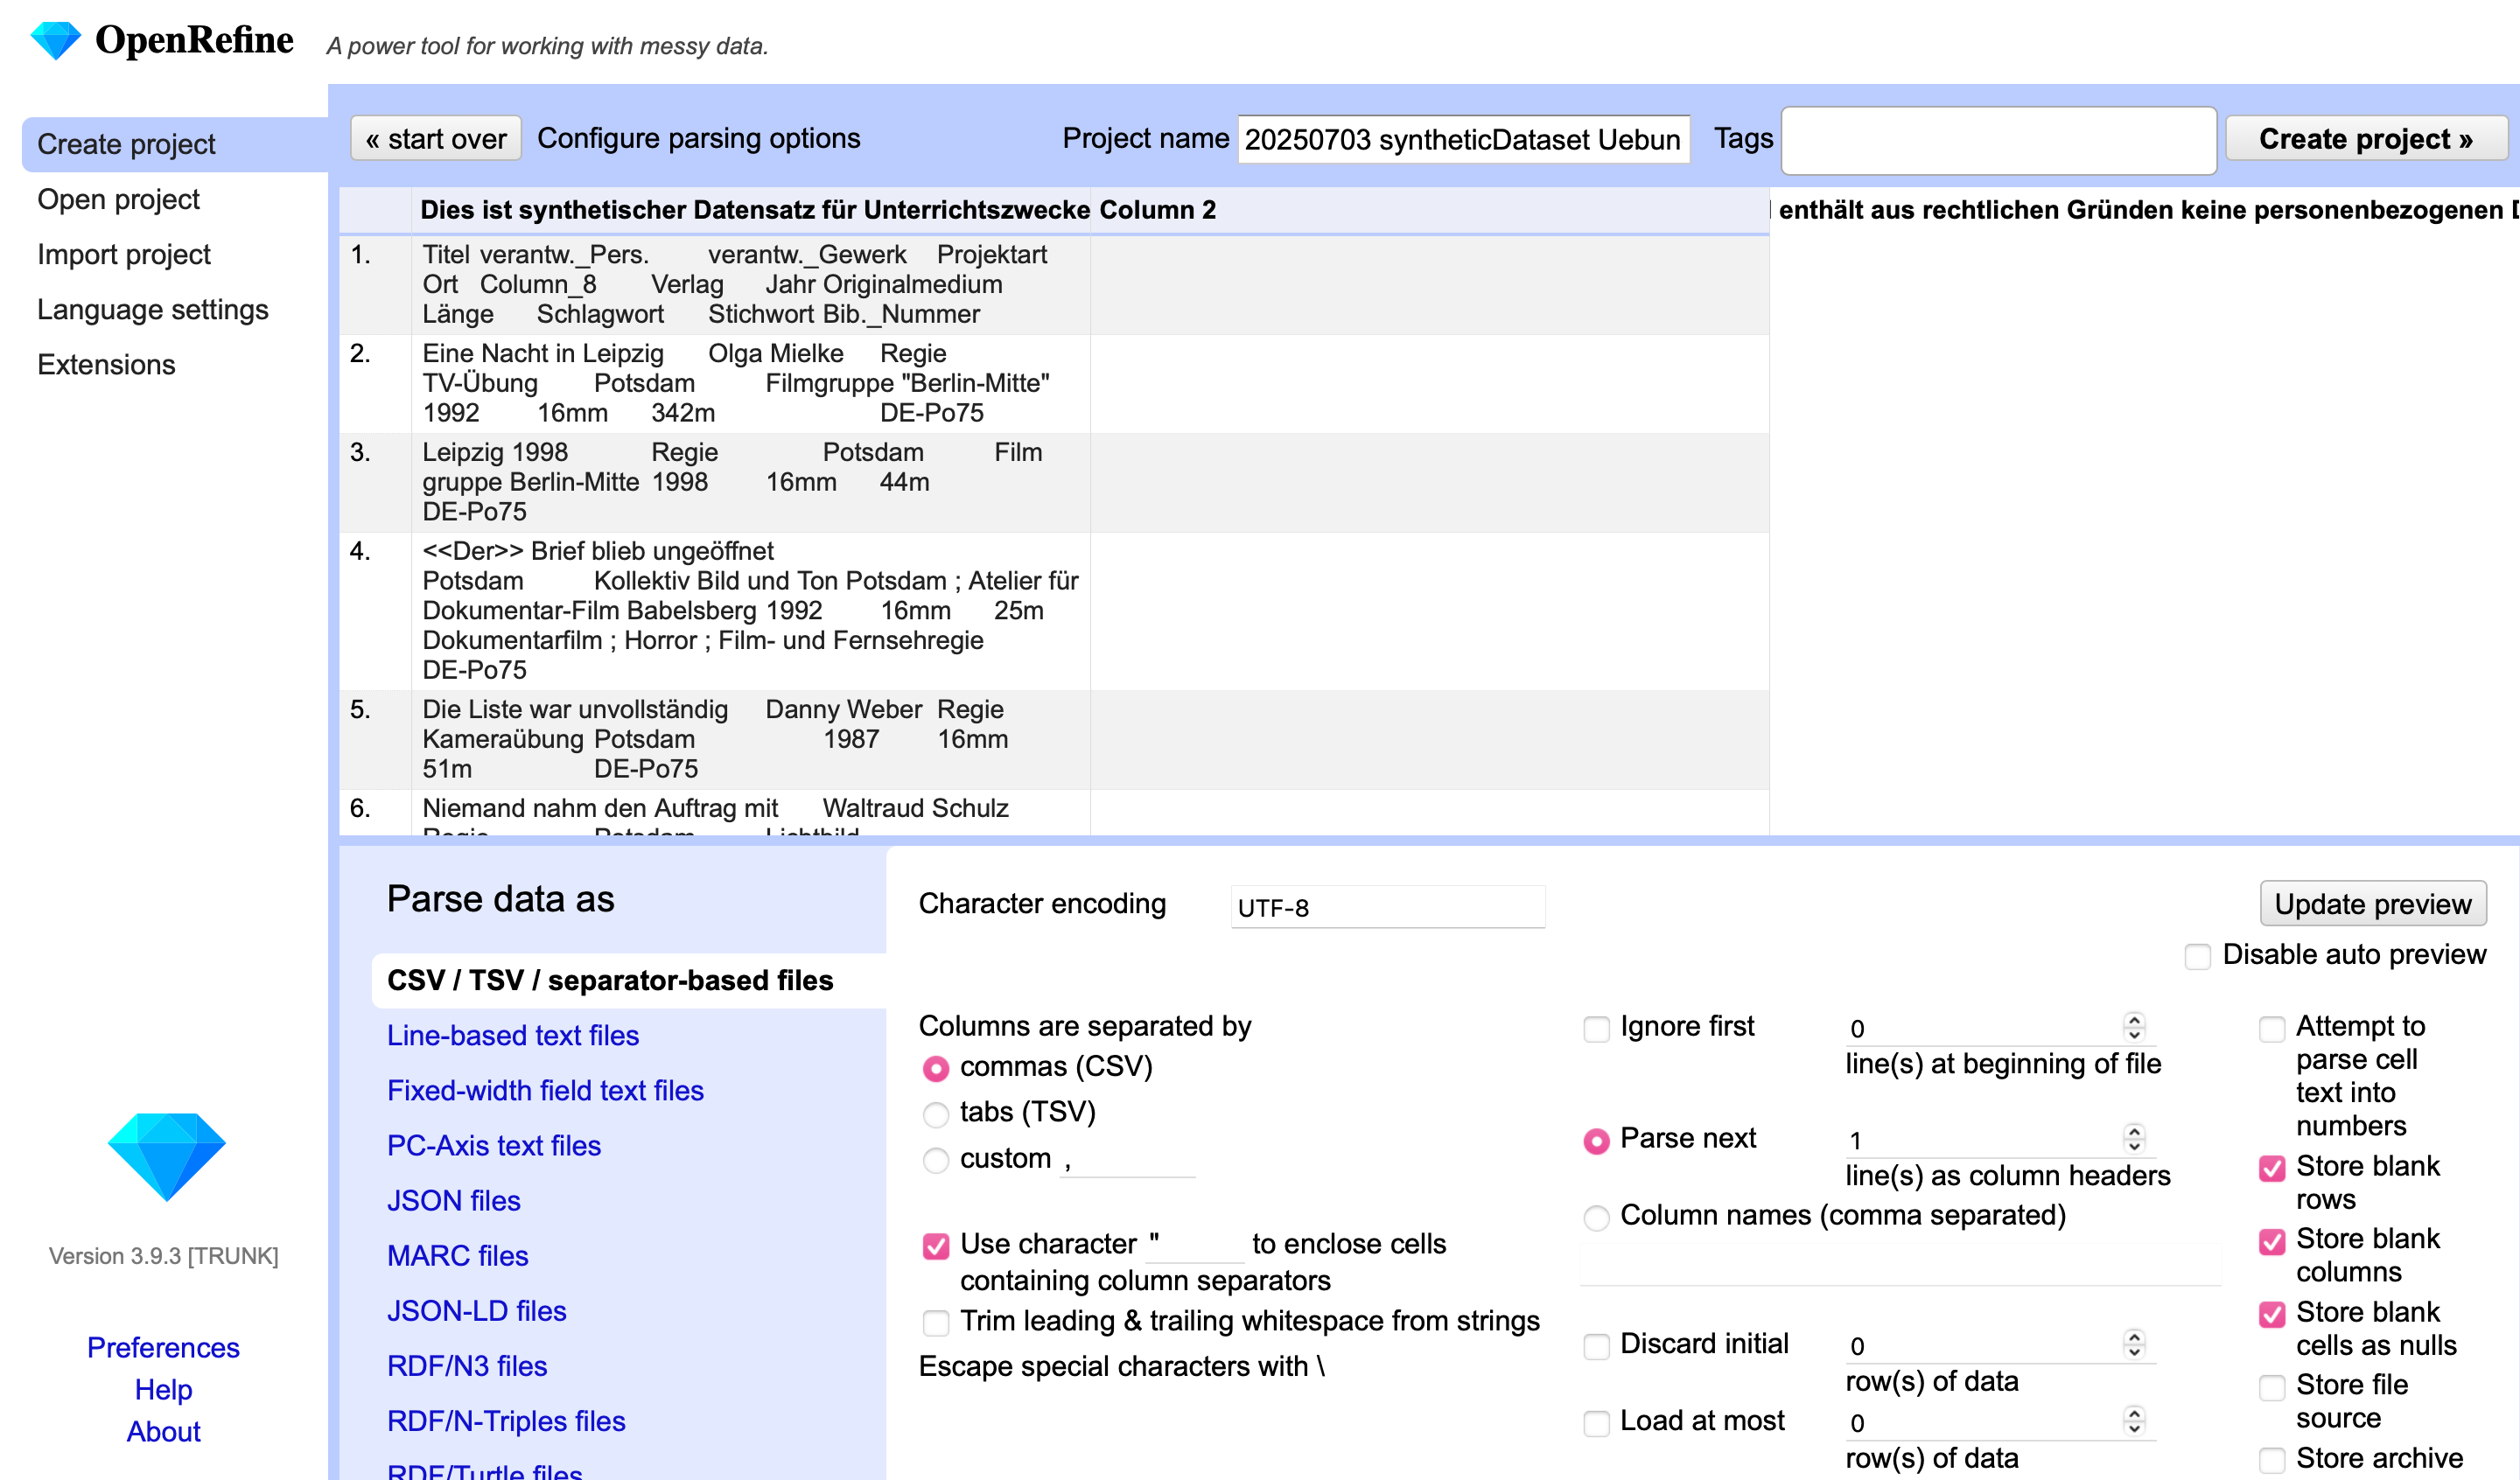Toggle Use character to enclose cells checkbox
This screenshot has height=1480, width=2520.
(x=936, y=1246)
